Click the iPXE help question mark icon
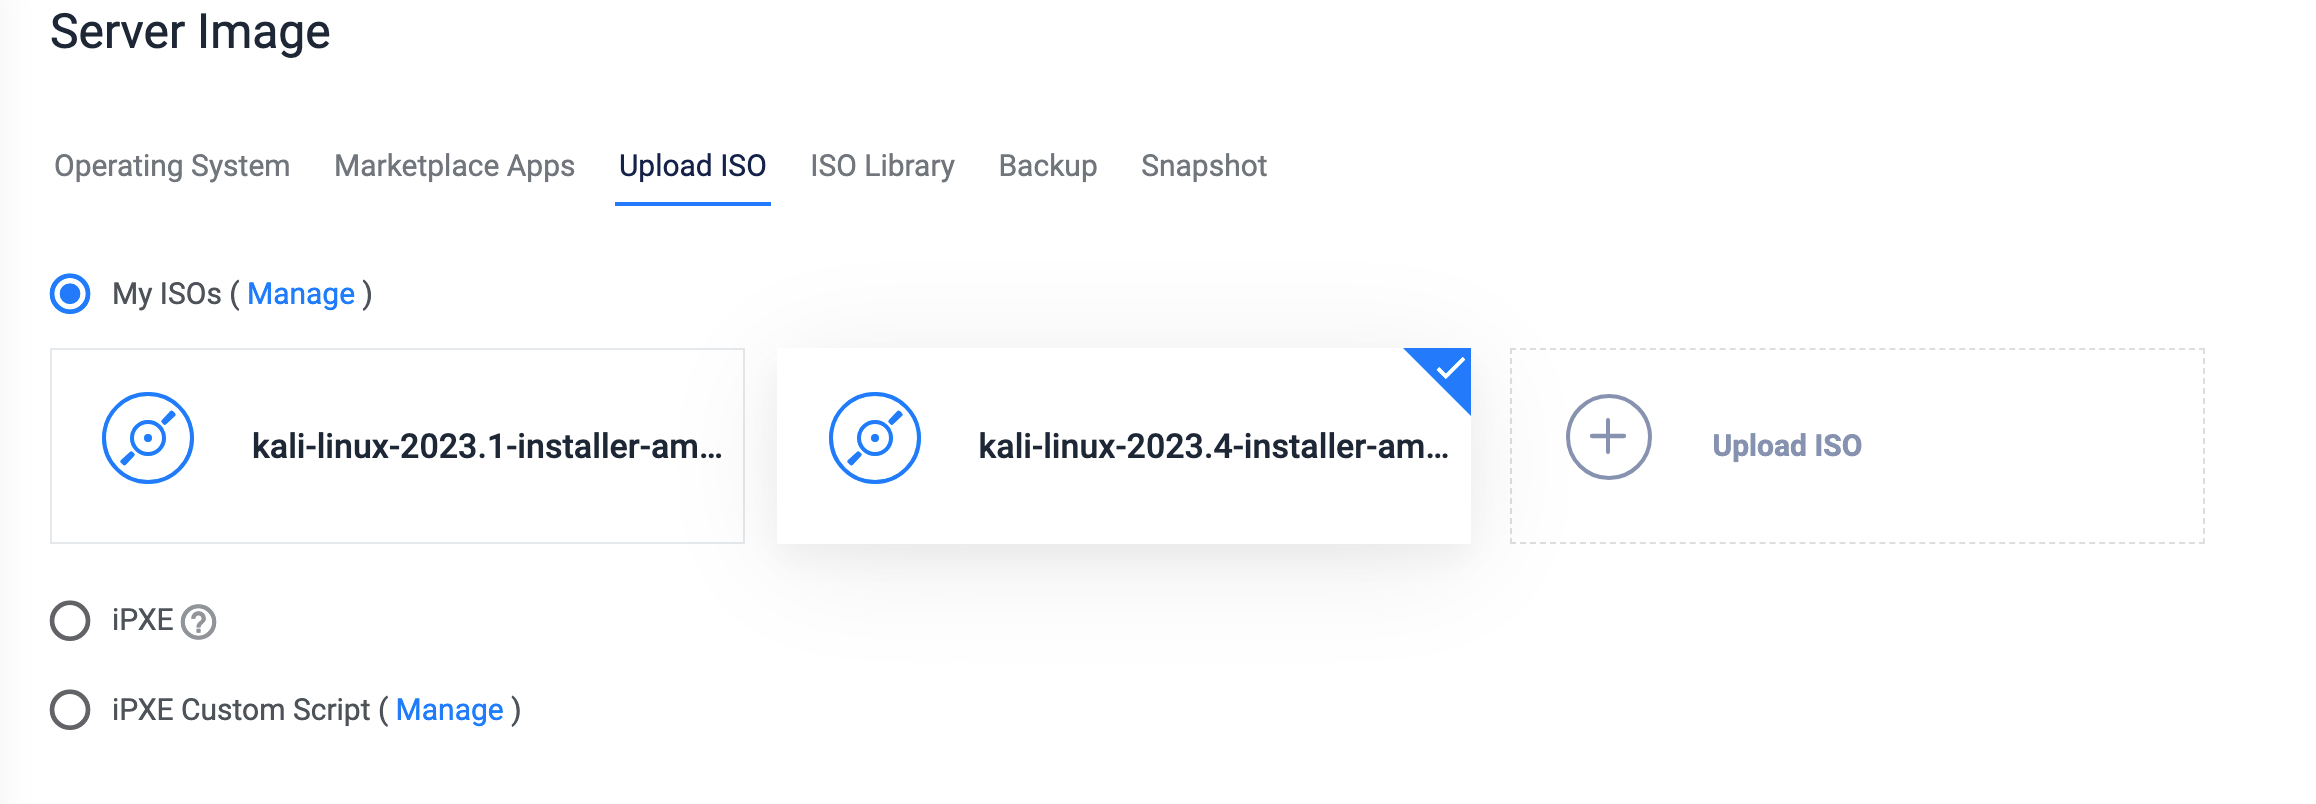2316x804 pixels. (199, 622)
